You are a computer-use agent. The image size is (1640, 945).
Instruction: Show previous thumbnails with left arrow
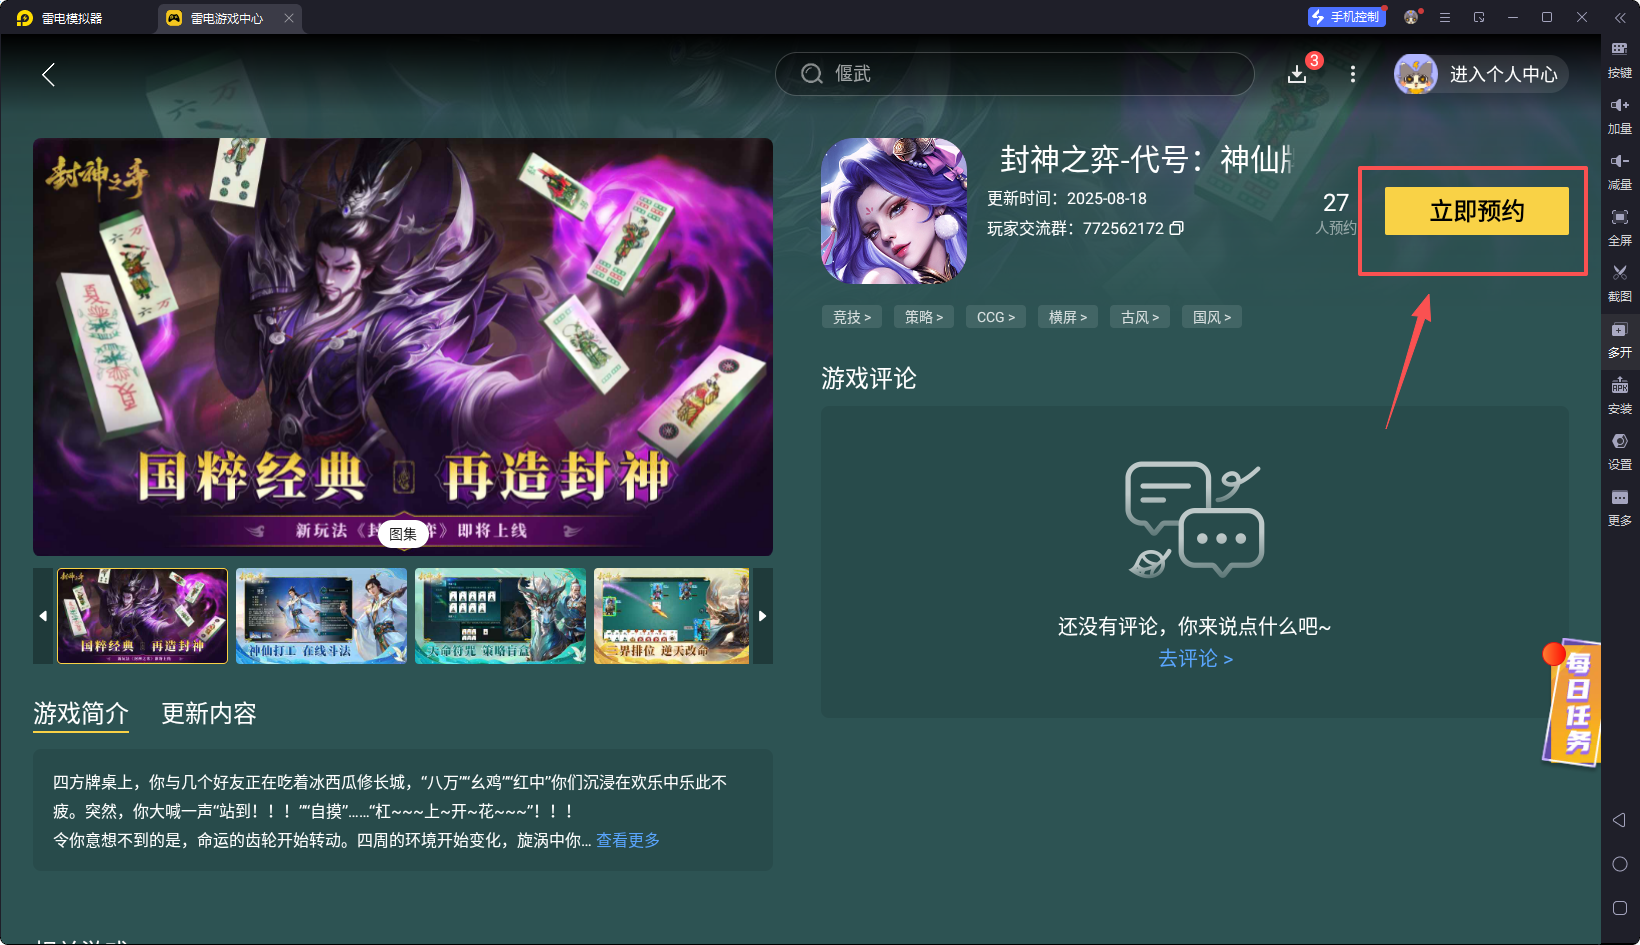[43, 616]
